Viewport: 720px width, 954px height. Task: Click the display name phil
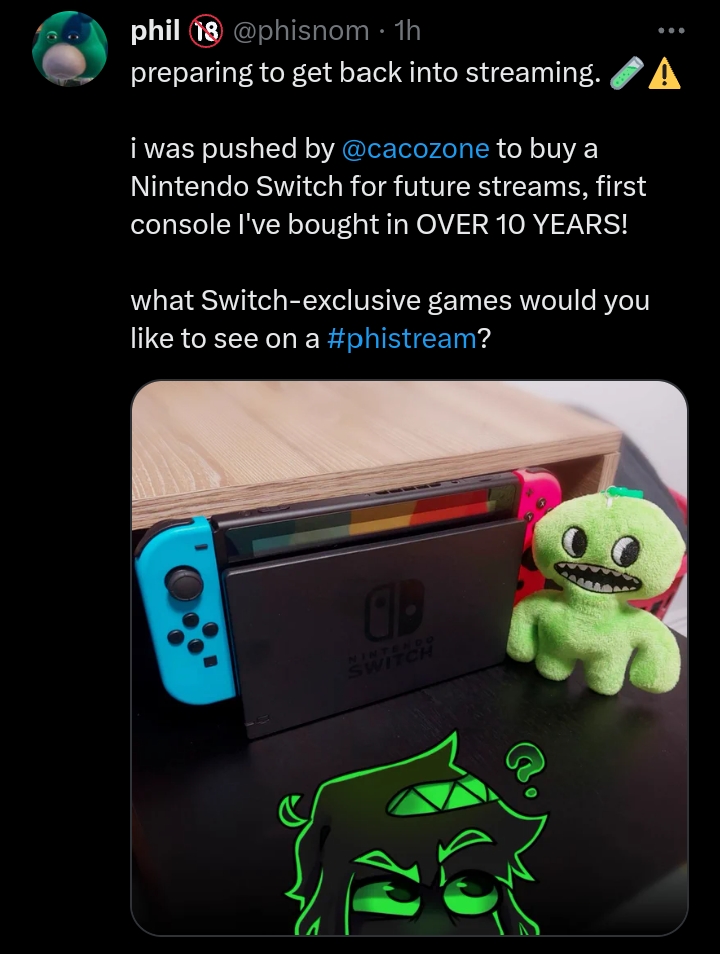pyautogui.click(x=155, y=30)
